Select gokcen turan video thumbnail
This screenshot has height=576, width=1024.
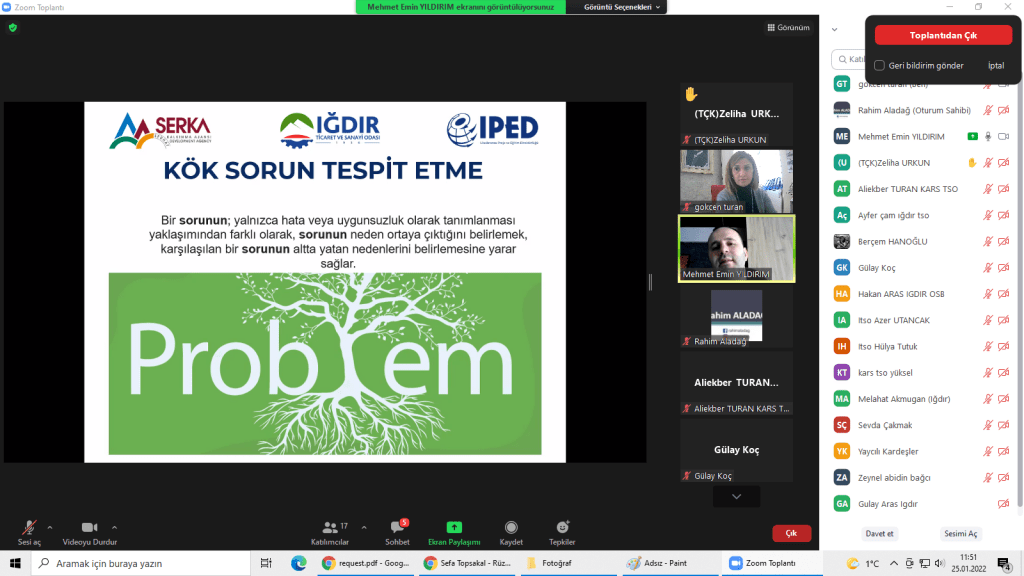click(736, 181)
